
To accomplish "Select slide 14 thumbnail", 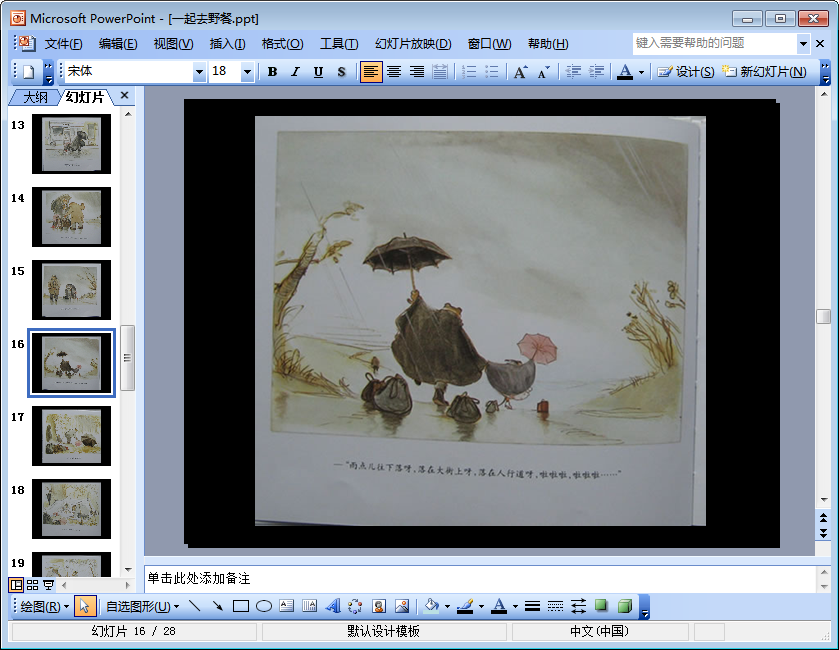I will (71, 217).
